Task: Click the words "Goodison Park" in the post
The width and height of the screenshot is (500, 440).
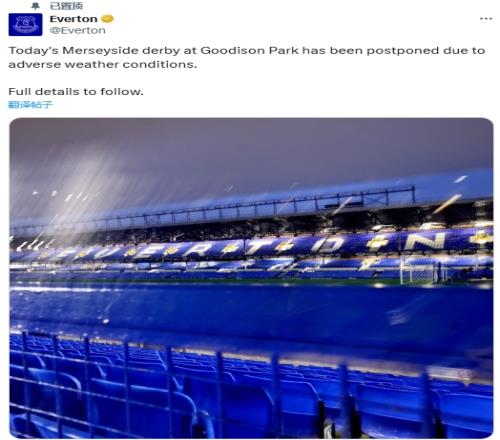Action: pos(249,51)
